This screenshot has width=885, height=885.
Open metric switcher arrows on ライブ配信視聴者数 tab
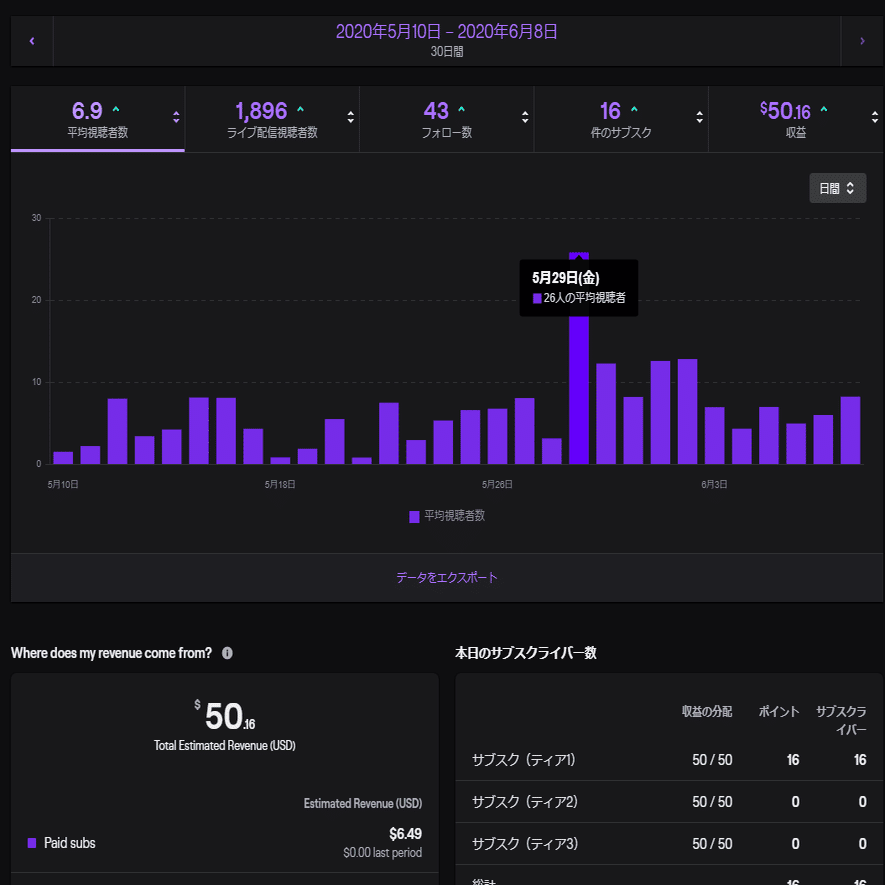point(351,117)
